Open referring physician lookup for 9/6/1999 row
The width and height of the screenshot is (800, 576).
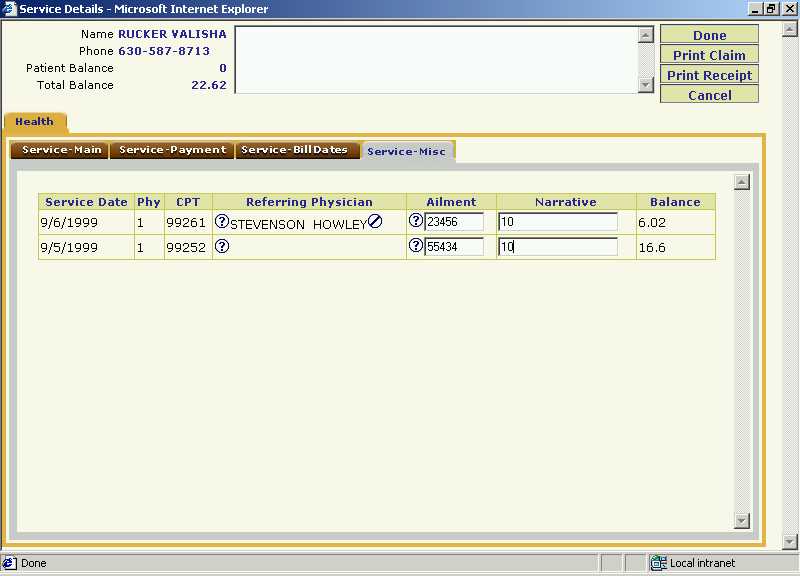tap(221, 221)
